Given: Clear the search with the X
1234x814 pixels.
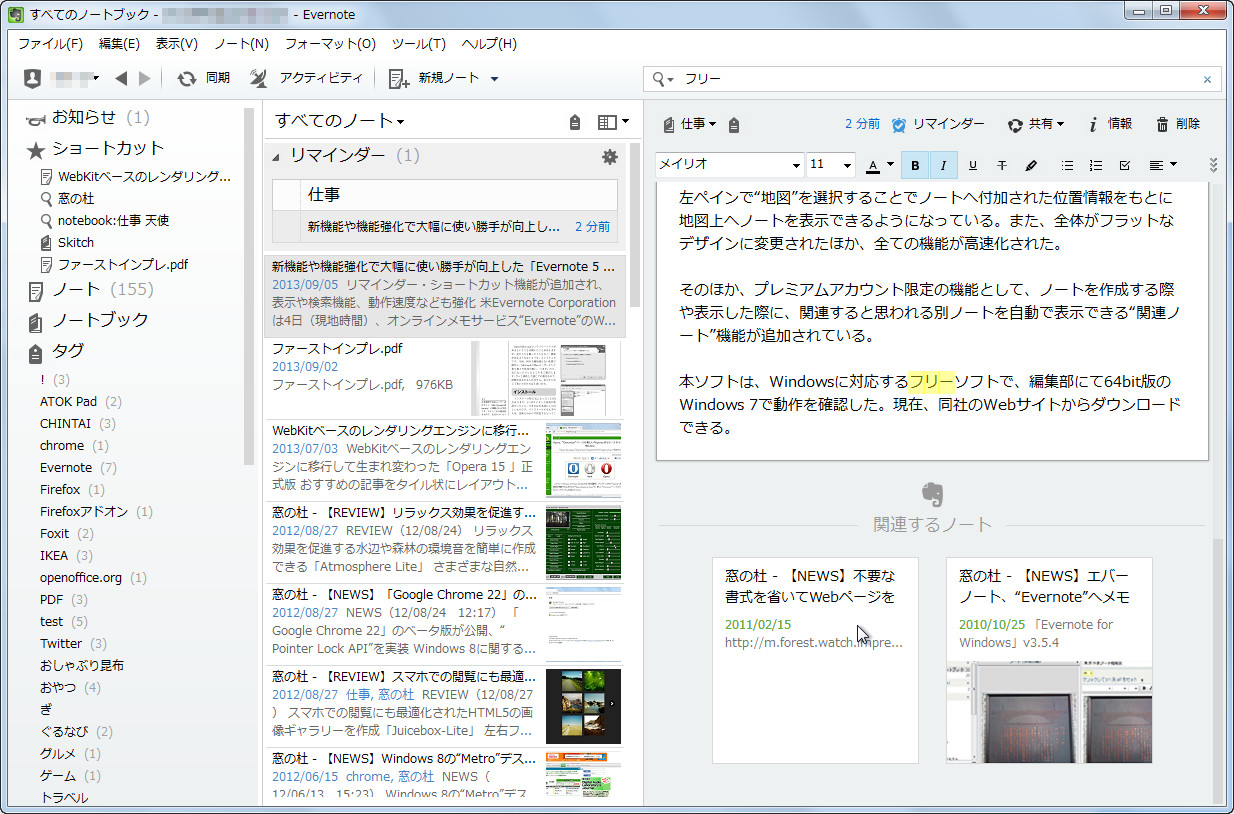Looking at the screenshot, I should coord(1207,79).
